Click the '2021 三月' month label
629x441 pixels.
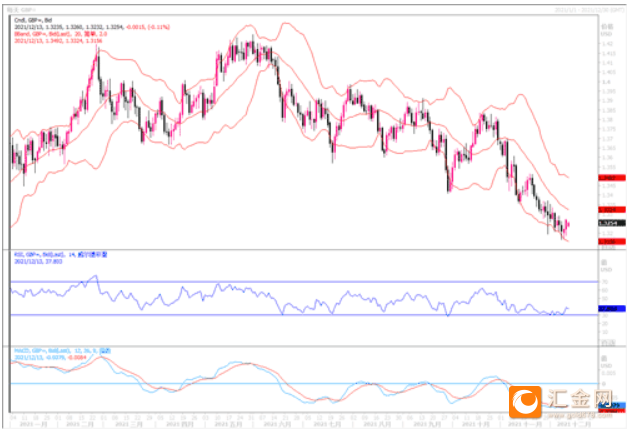[x=129, y=424]
